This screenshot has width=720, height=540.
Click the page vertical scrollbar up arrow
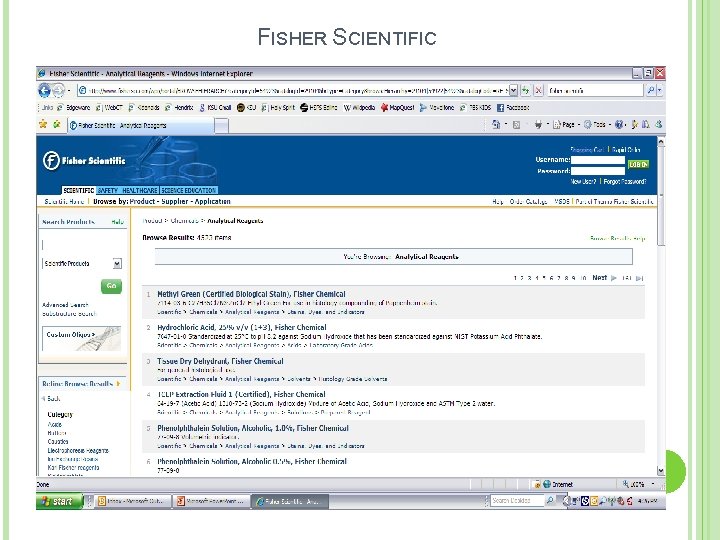pyautogui.click(x=661, y=141)
